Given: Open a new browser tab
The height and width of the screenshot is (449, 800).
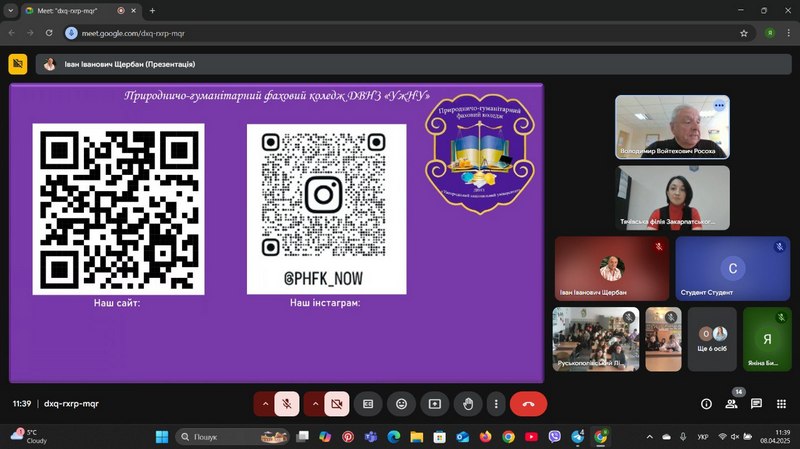Looking at the screenshot, I should [152, 10].
